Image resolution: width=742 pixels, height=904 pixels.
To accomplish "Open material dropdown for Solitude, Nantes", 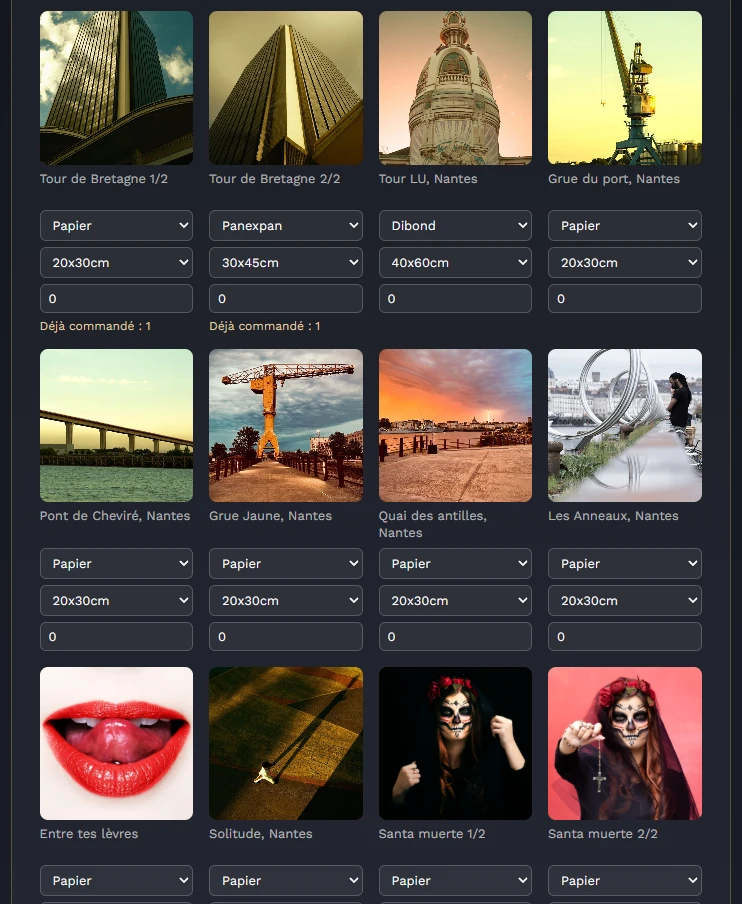I will click(286, 880).
